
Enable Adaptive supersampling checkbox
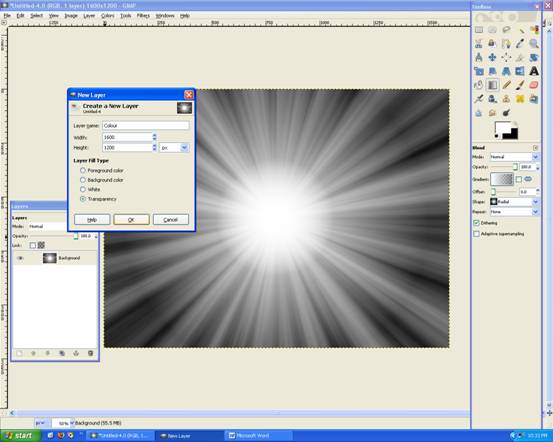[476, 234]
